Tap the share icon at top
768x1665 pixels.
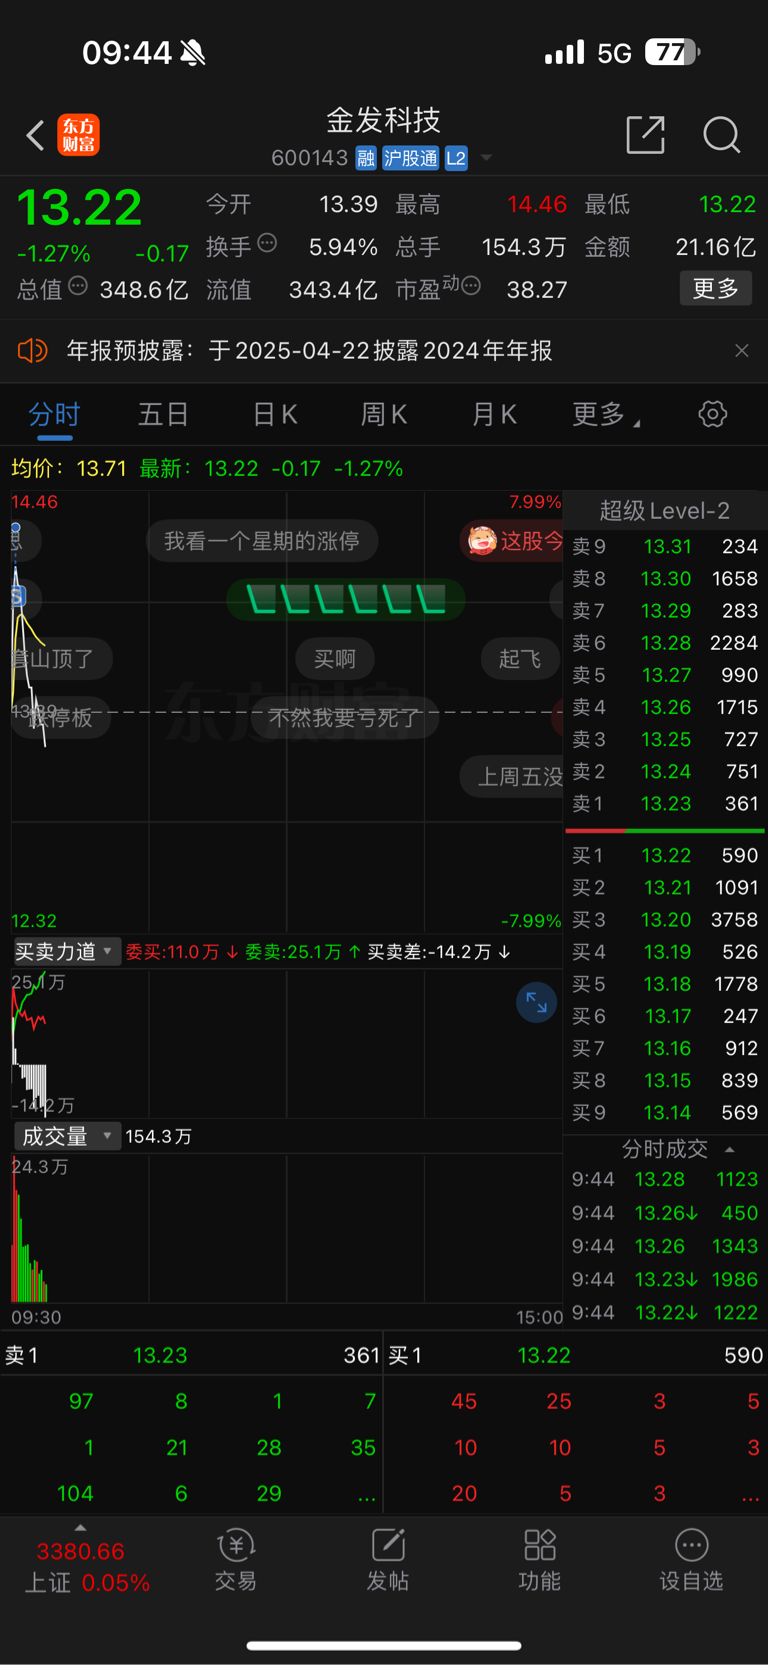click(x=646, y=134)
